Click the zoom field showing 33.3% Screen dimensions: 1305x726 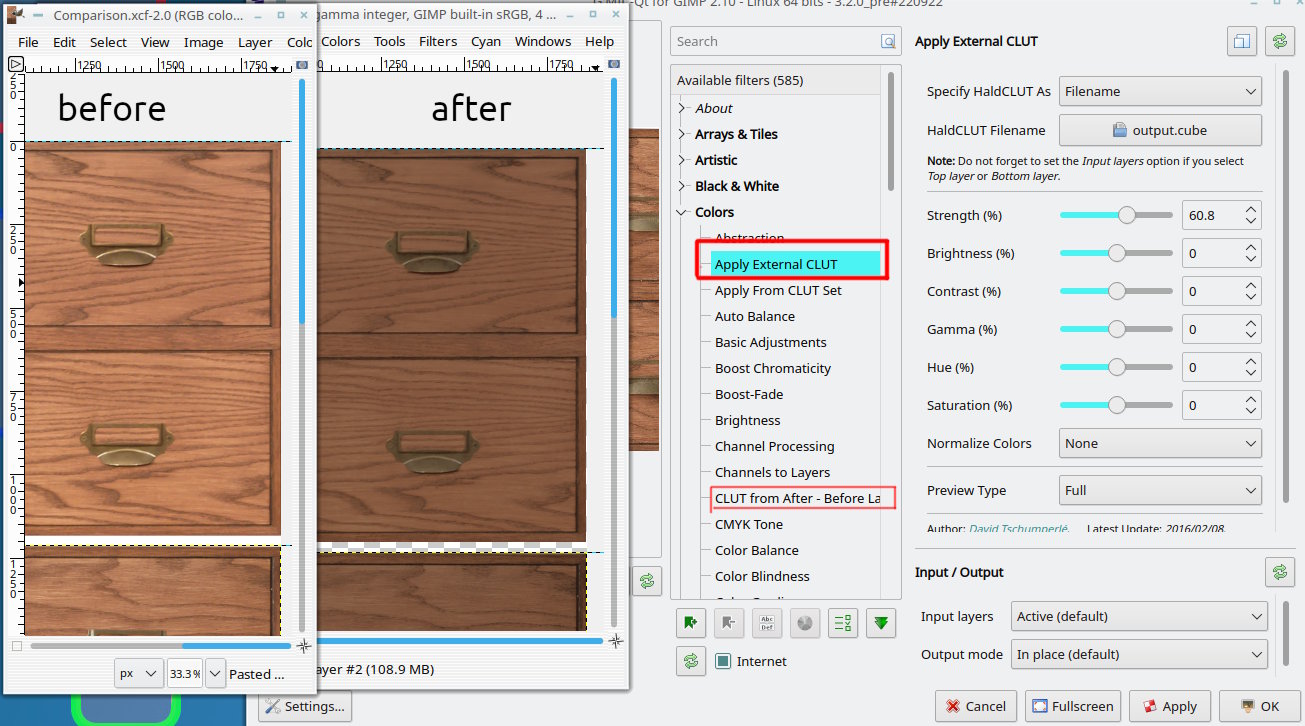point(185,673)
